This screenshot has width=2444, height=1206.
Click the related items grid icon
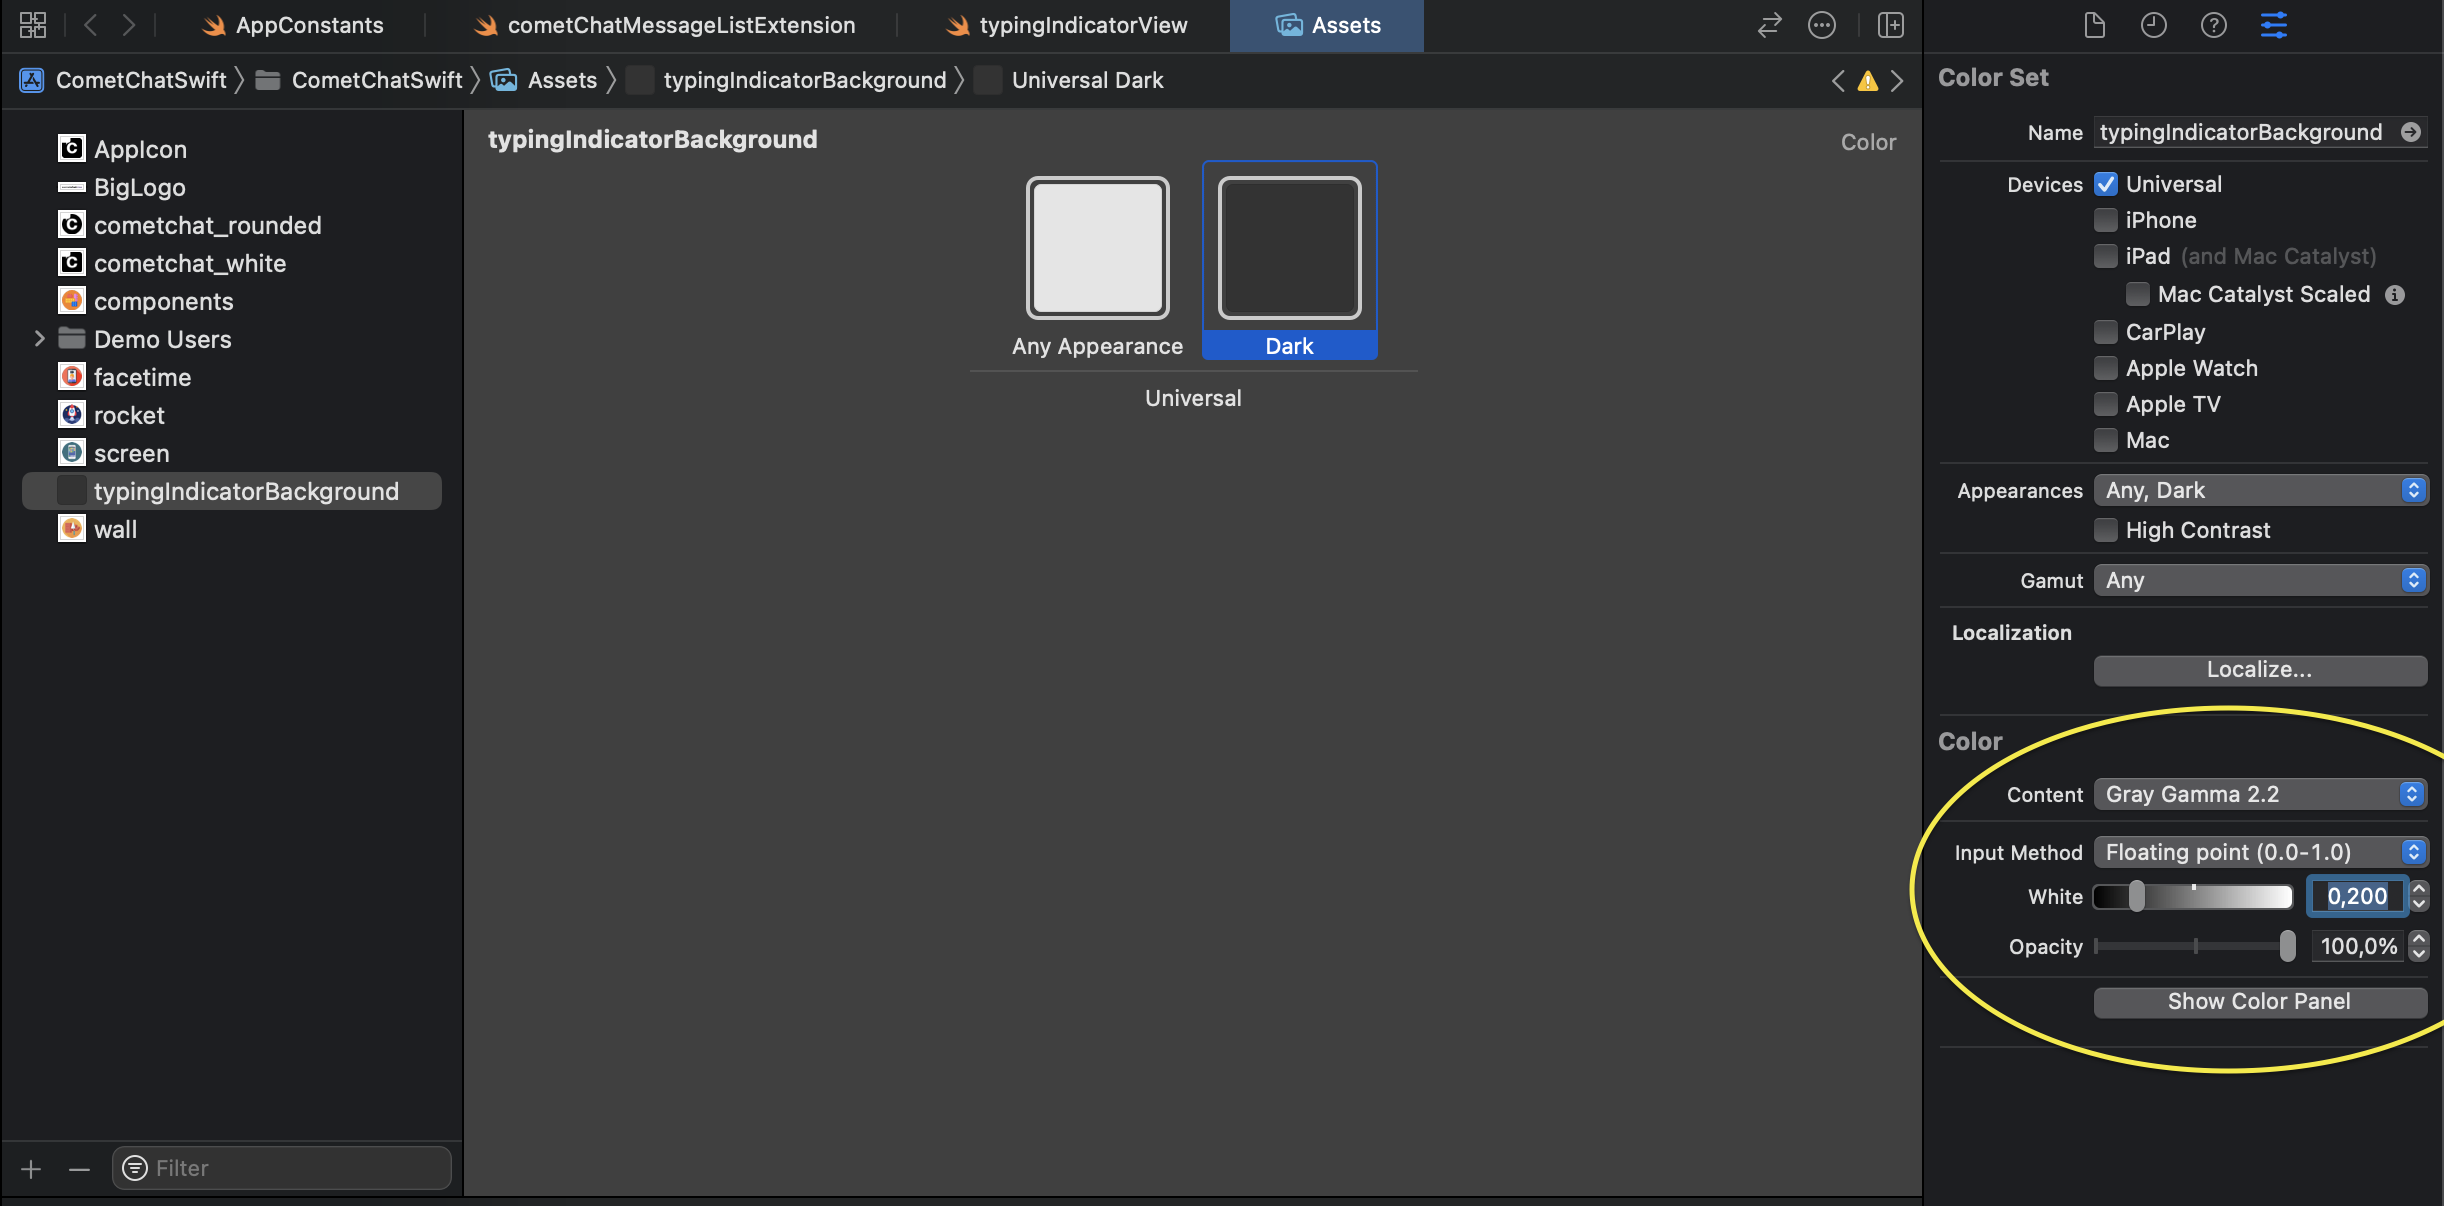tap(33, 25)
